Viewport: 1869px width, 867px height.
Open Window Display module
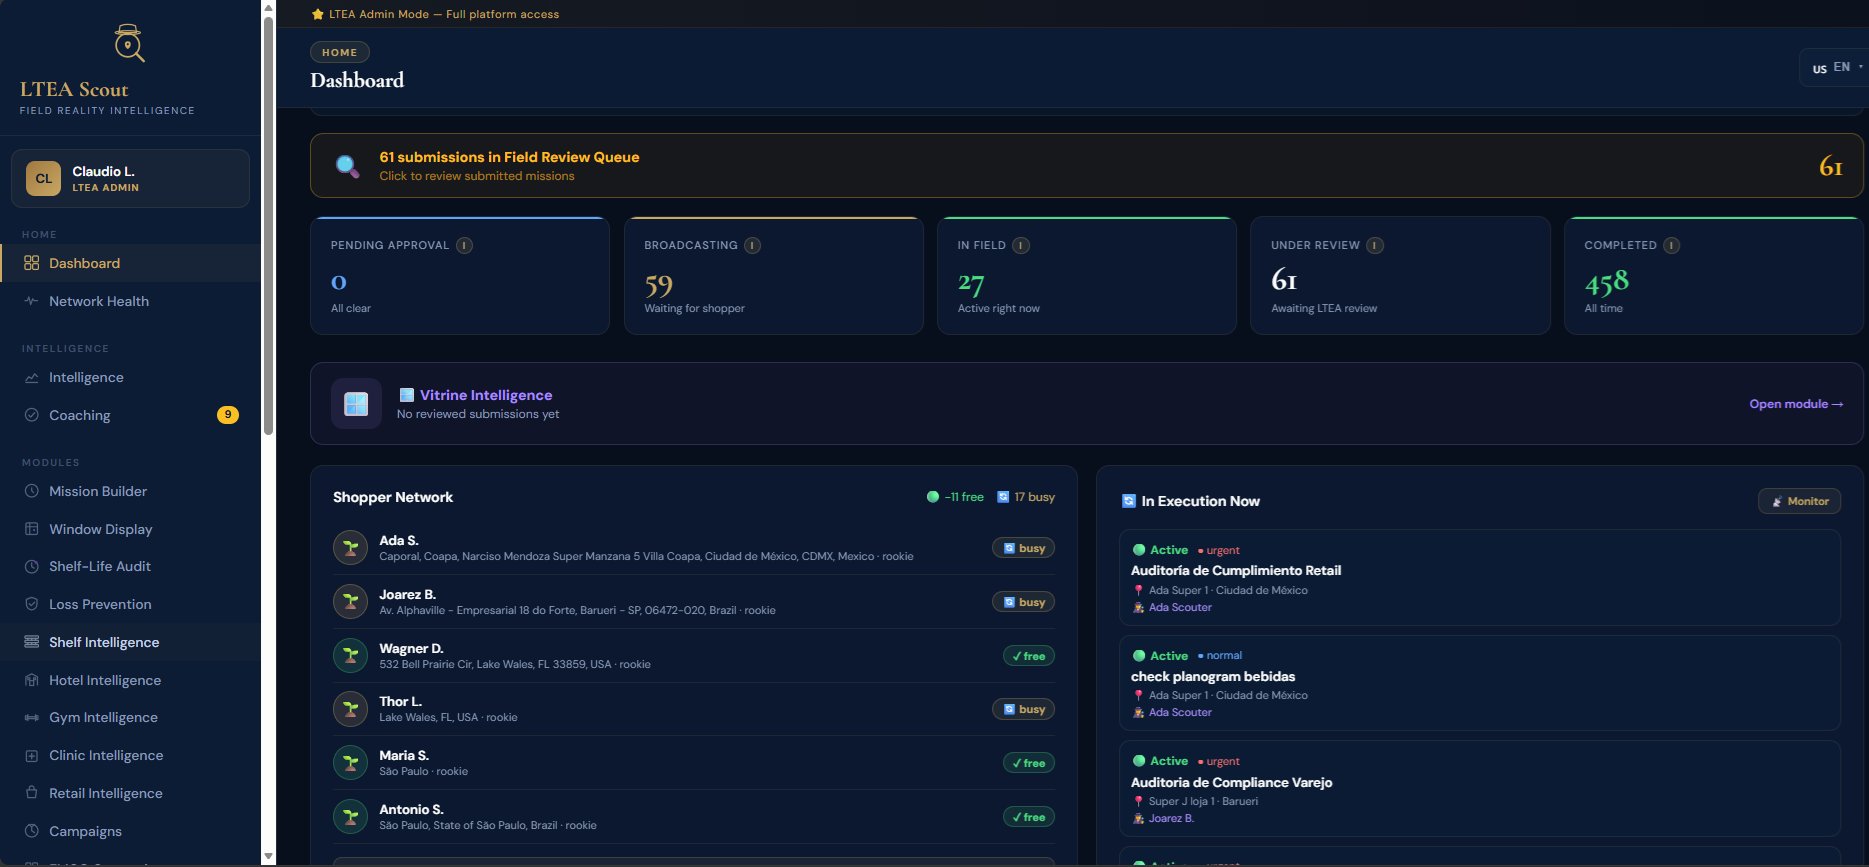130,529
